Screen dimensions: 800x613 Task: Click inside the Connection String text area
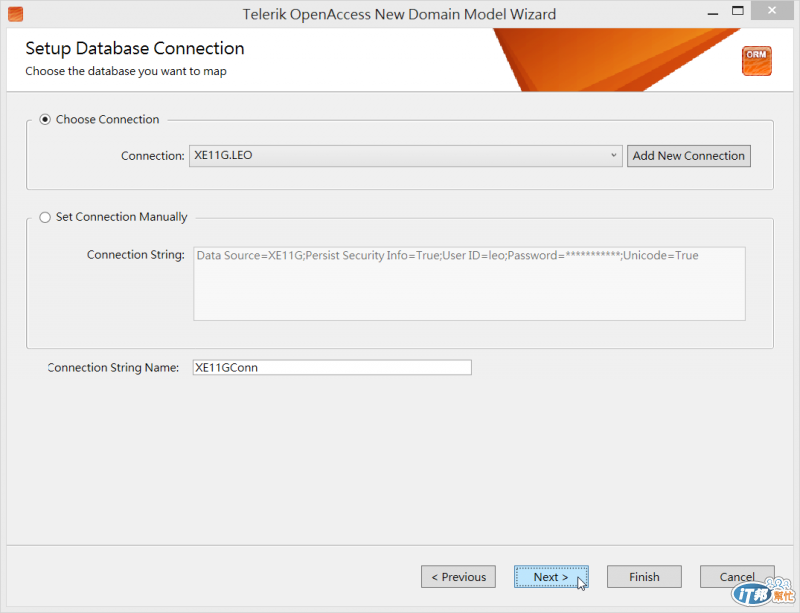click(x=469, y=284)
